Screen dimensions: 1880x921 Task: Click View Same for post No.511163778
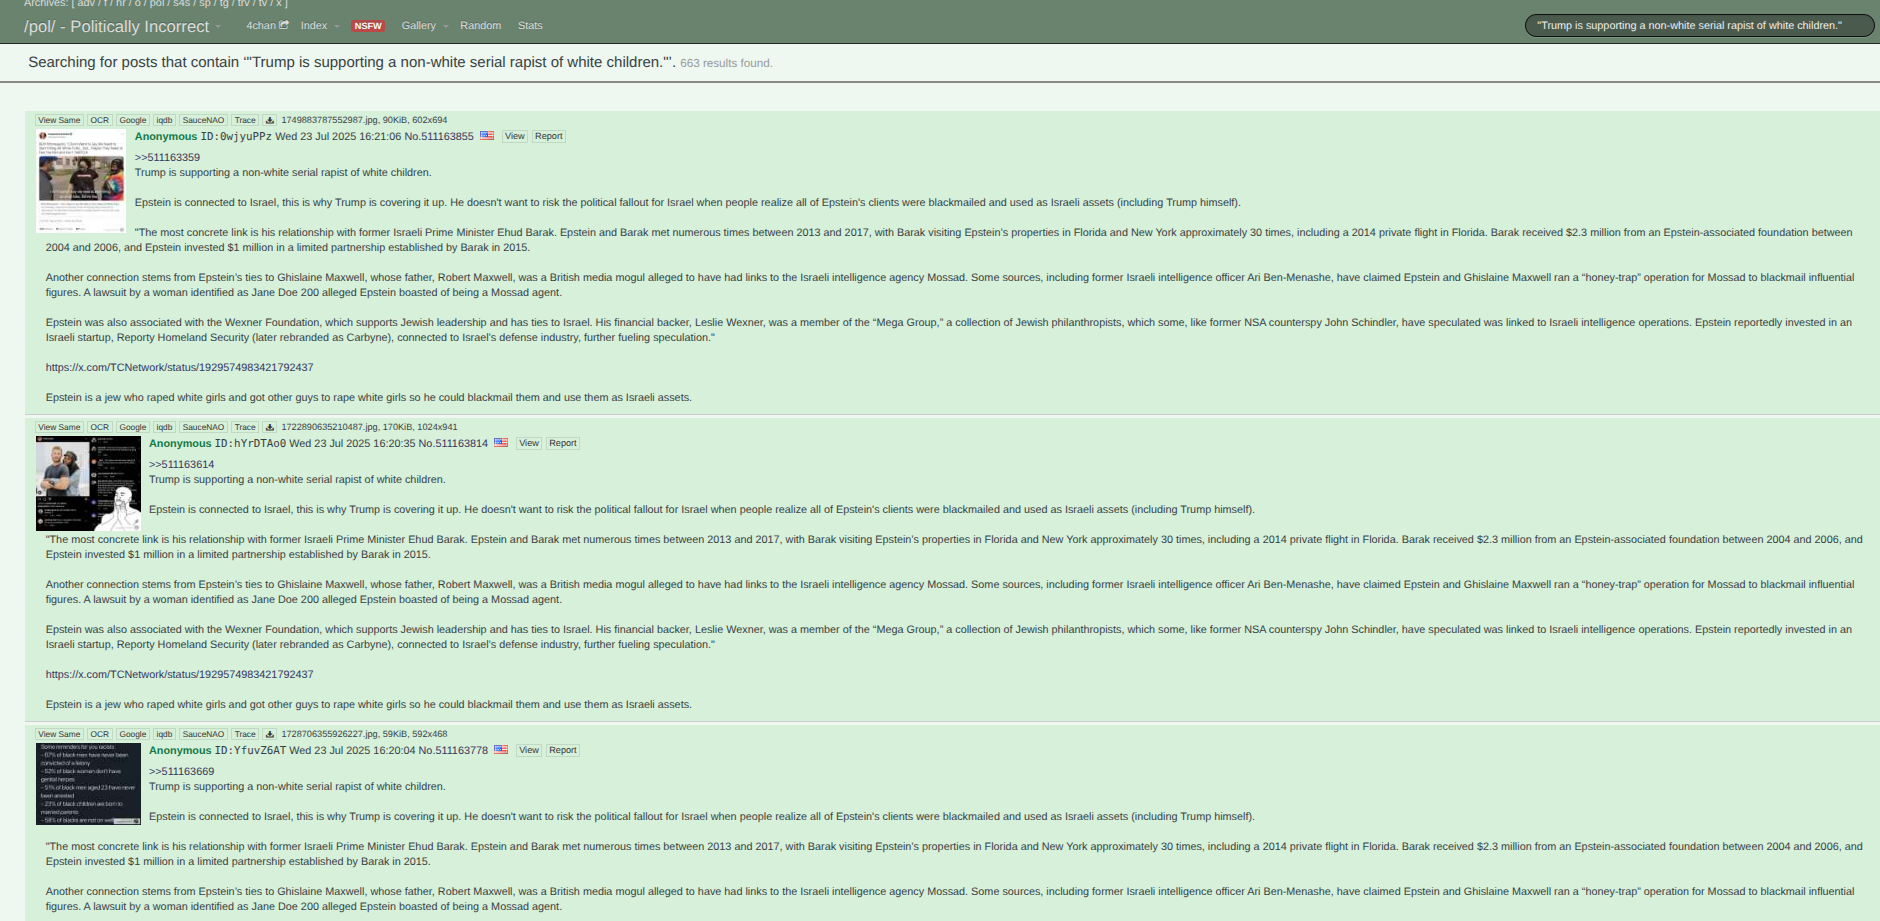(x=59, y=734)
